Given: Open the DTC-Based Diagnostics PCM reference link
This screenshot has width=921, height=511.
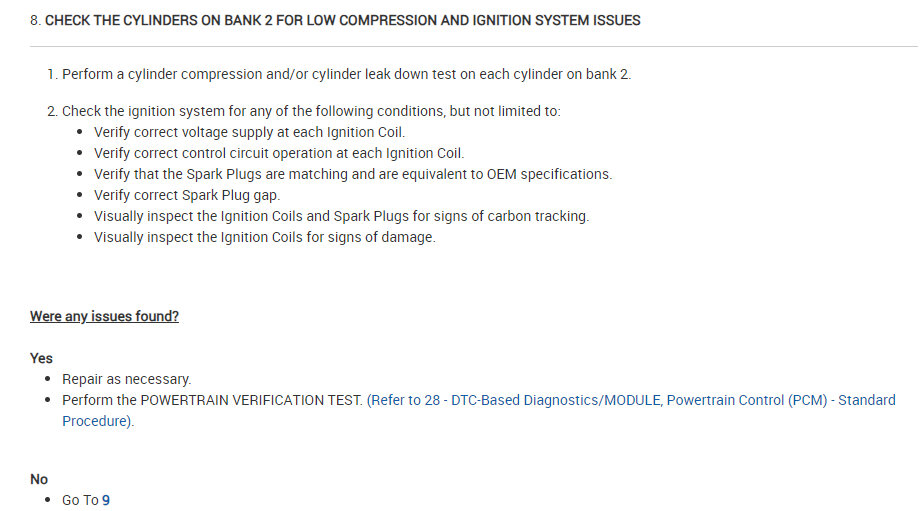Looking at the screenshot, I should coord(630,400).
